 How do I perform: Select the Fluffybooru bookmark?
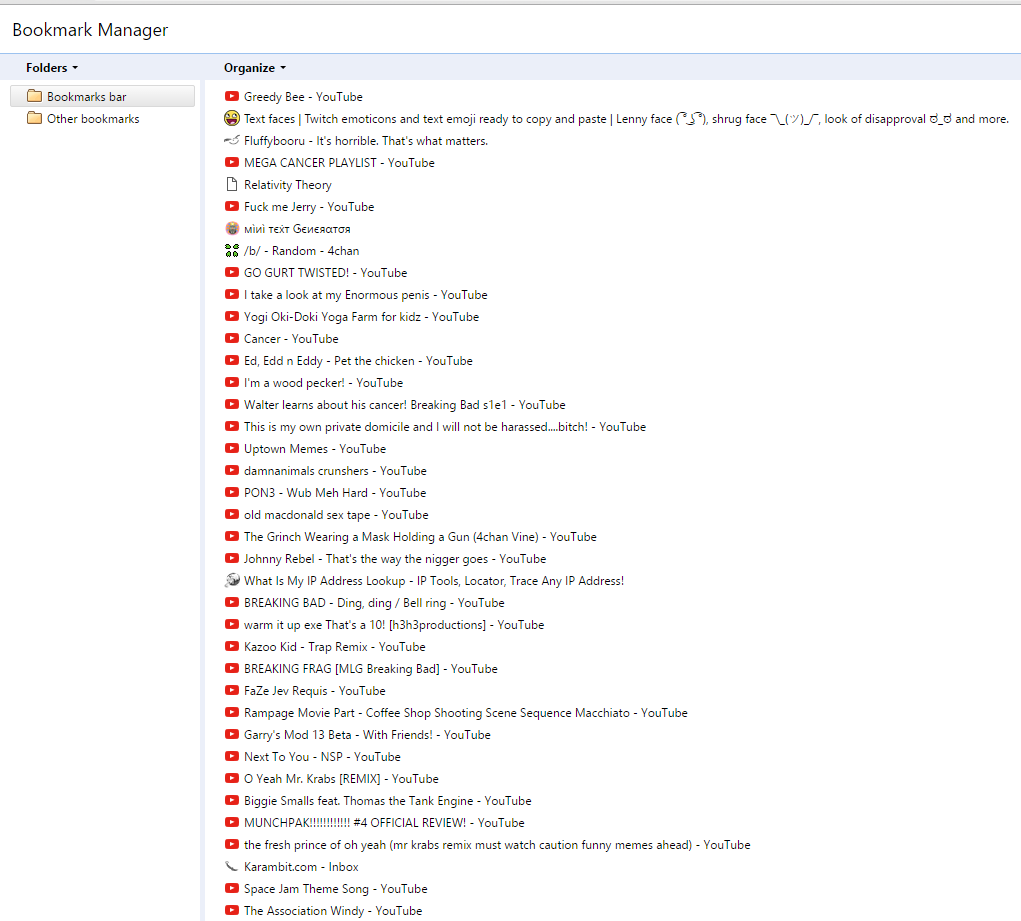[366, 141]
